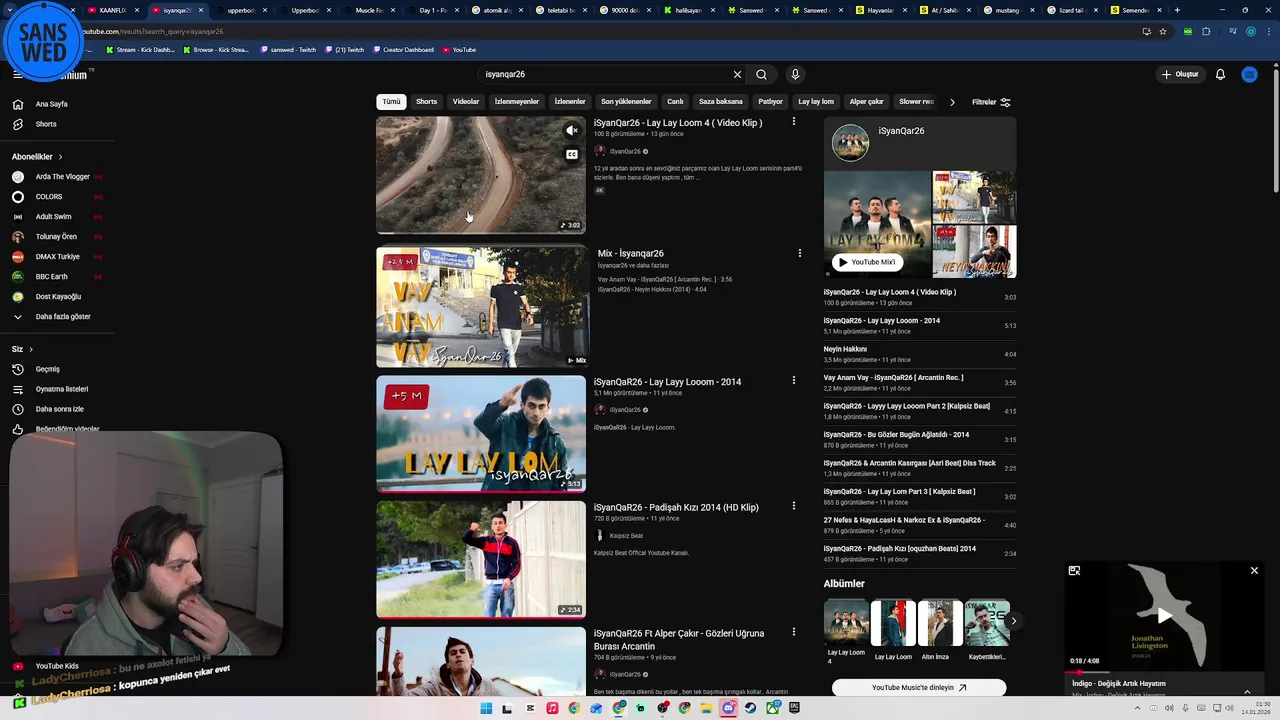Play the YouTube Mix'i button

[867, 262]
